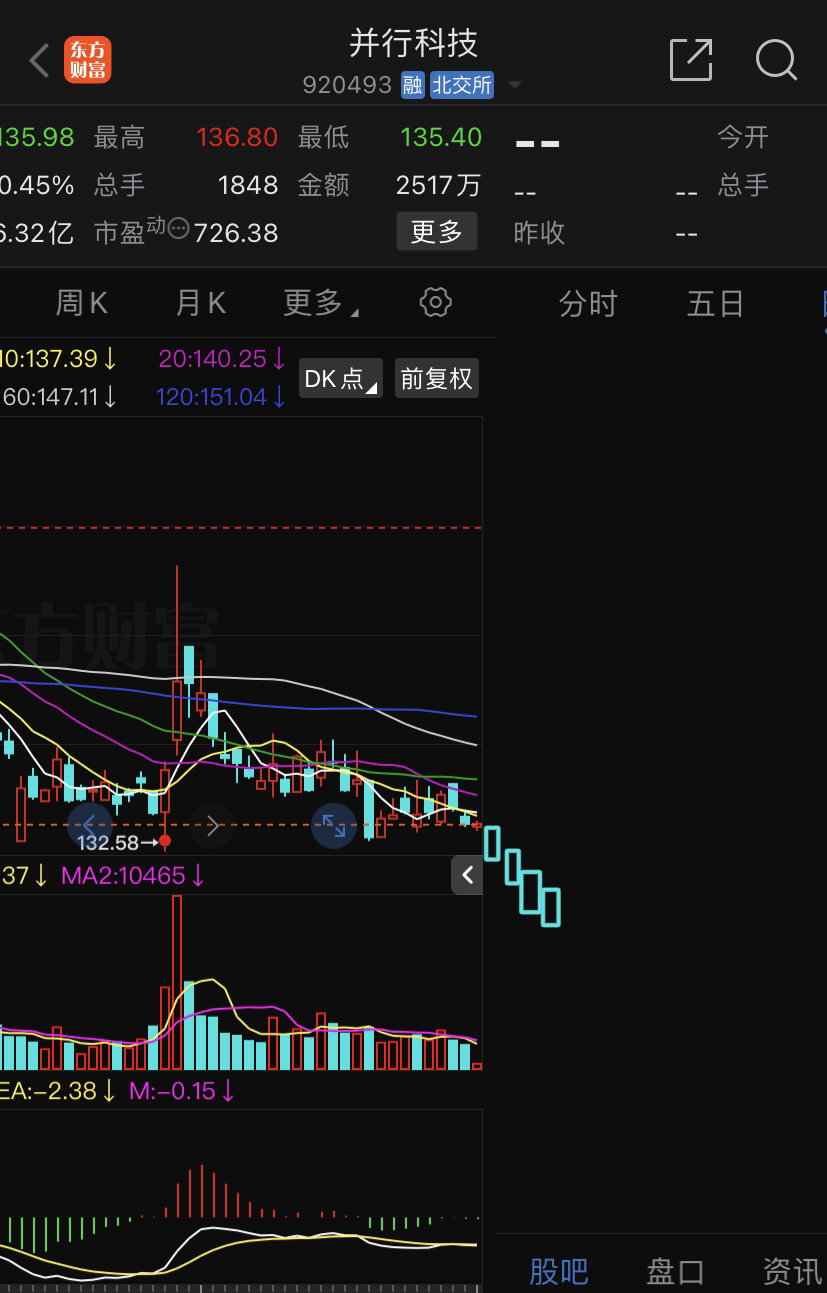Move crosshair to previous candle arrow
The width and height of the screenshot is (827, 1293).
tap(89, 825)
